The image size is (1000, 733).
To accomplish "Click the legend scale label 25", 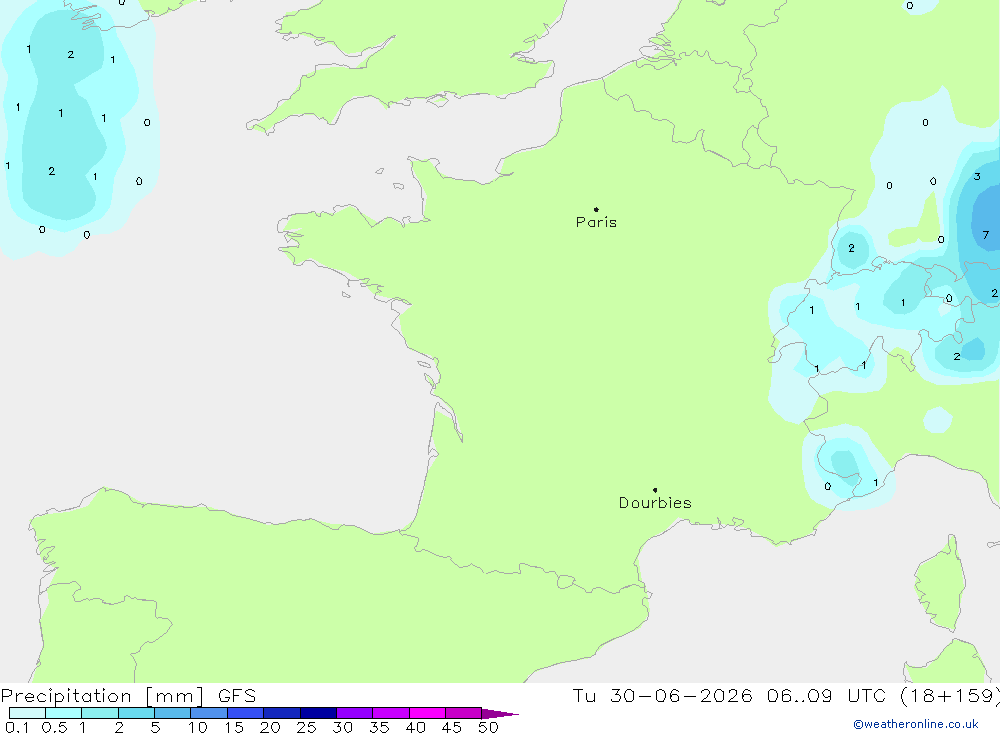I will click(306, 727).
